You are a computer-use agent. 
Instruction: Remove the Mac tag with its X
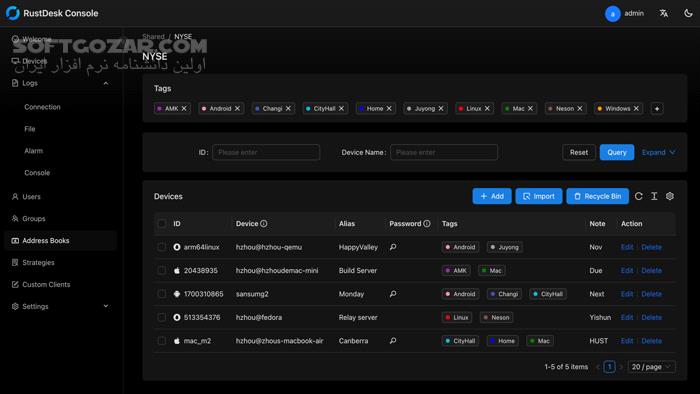[x=530, y=108]
